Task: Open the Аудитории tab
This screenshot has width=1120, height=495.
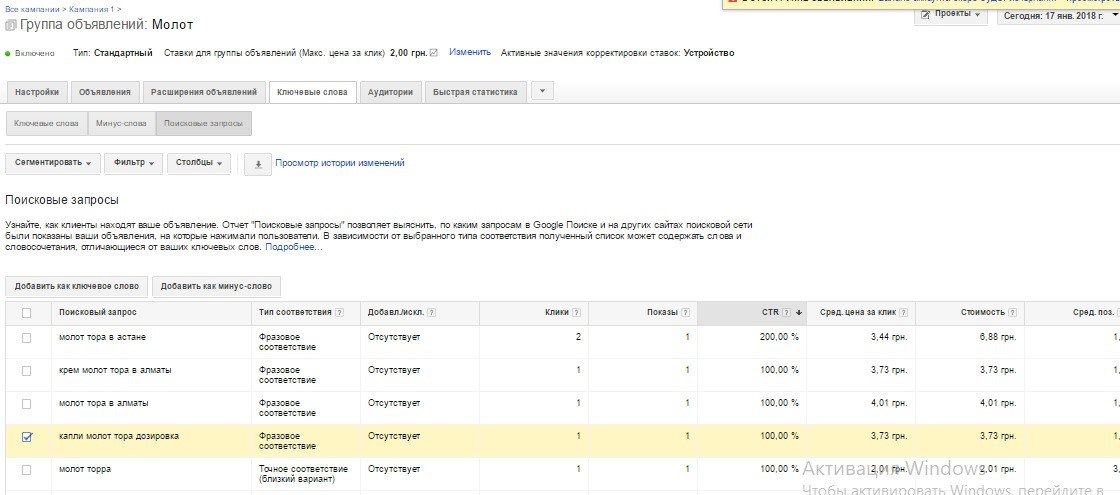Action: [391, 92]
